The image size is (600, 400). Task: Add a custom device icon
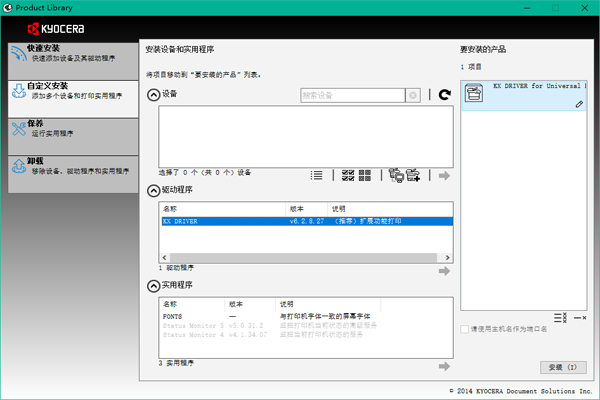click(x=413, y=175)
